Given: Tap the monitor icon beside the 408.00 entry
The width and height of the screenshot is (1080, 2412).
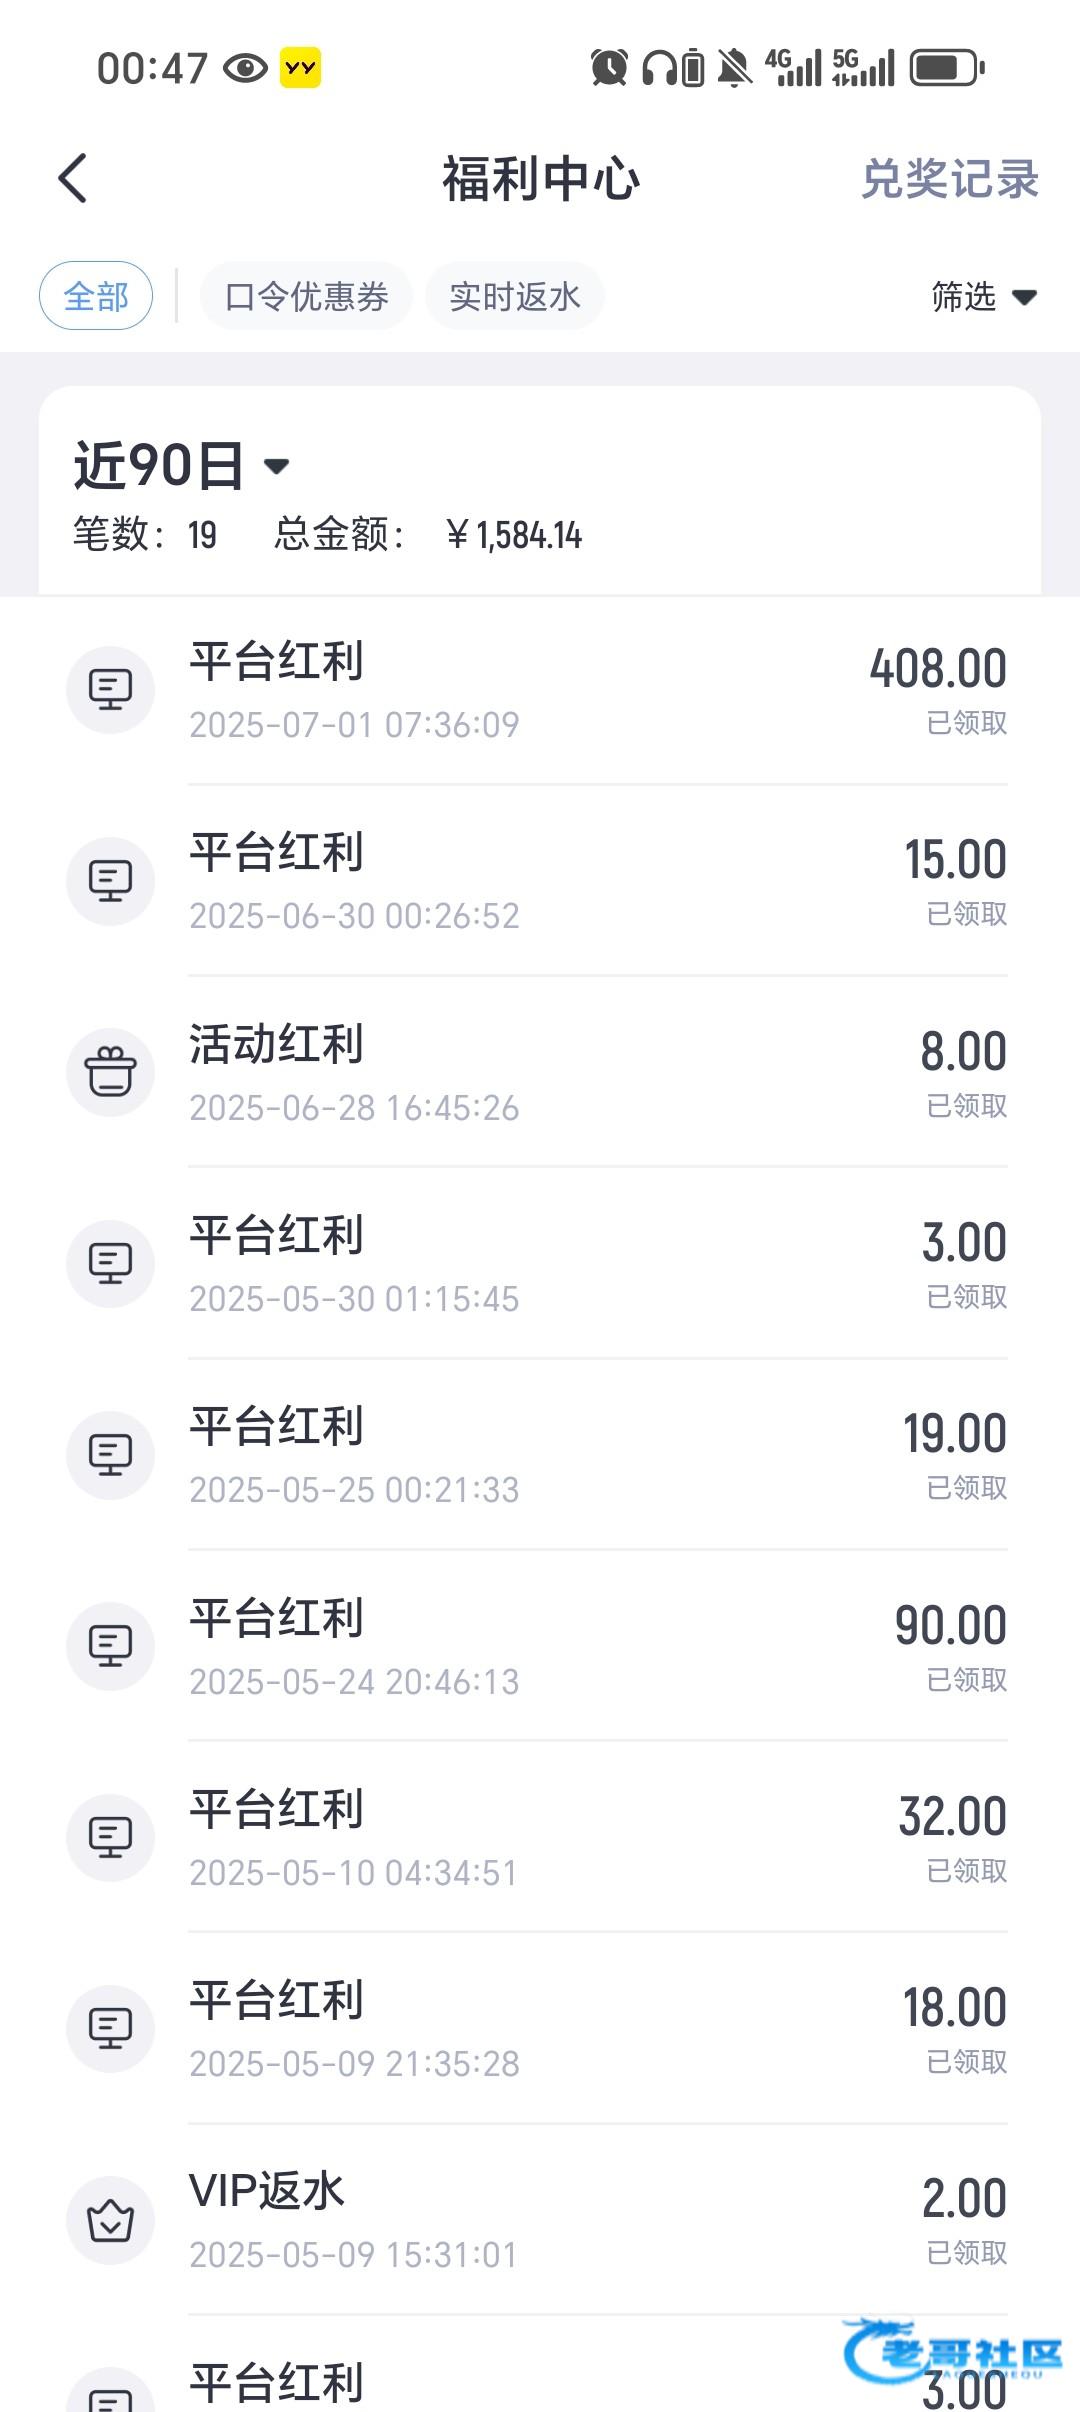Looking at the screenshot, I should (x=110, y=690).
